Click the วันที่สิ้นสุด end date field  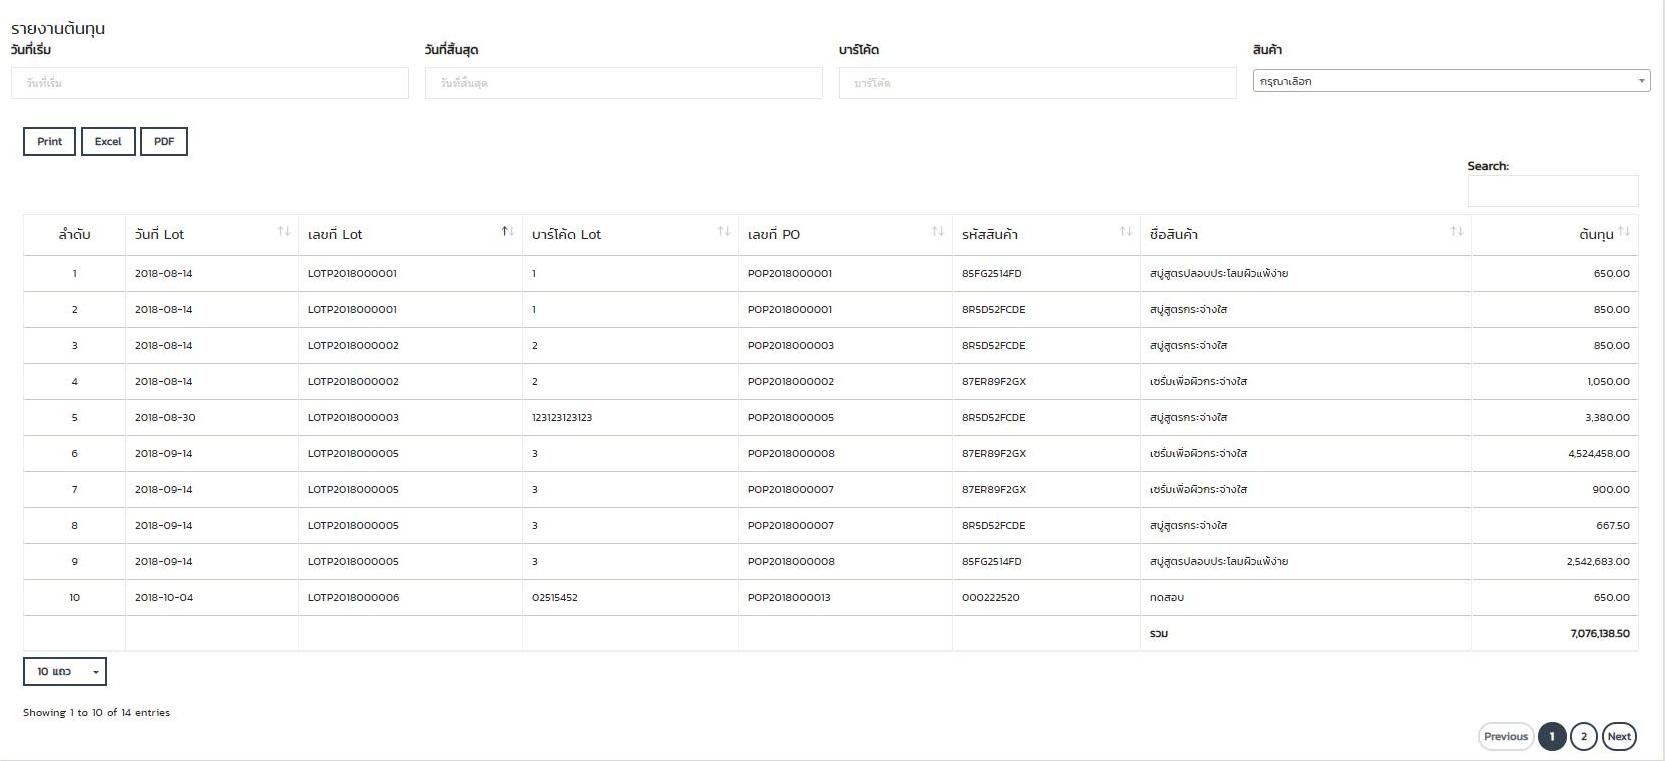click(623, 83)
